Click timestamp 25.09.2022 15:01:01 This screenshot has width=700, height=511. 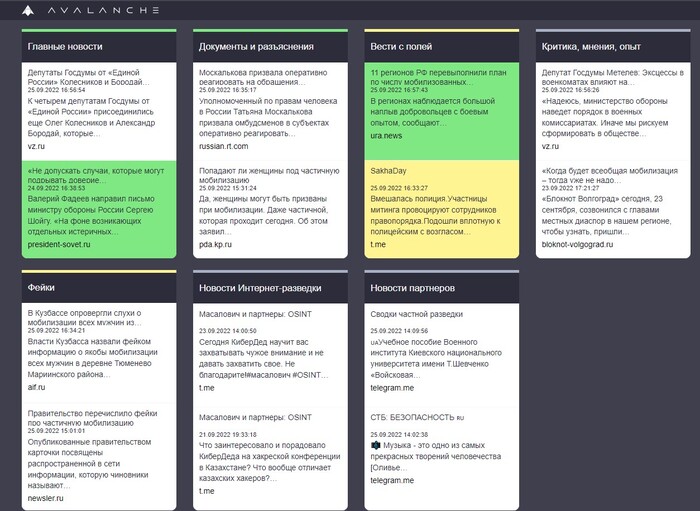(56, 431)
